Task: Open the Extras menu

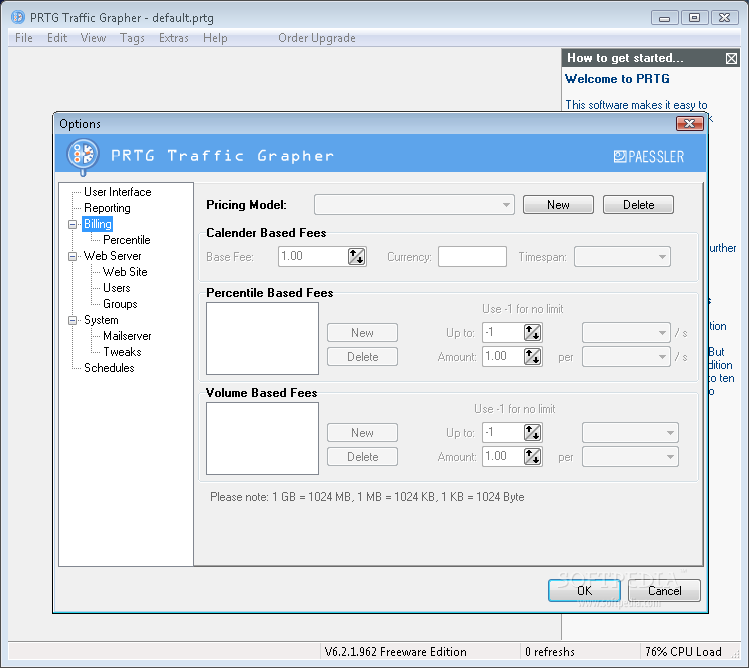Action: point(173,38)
